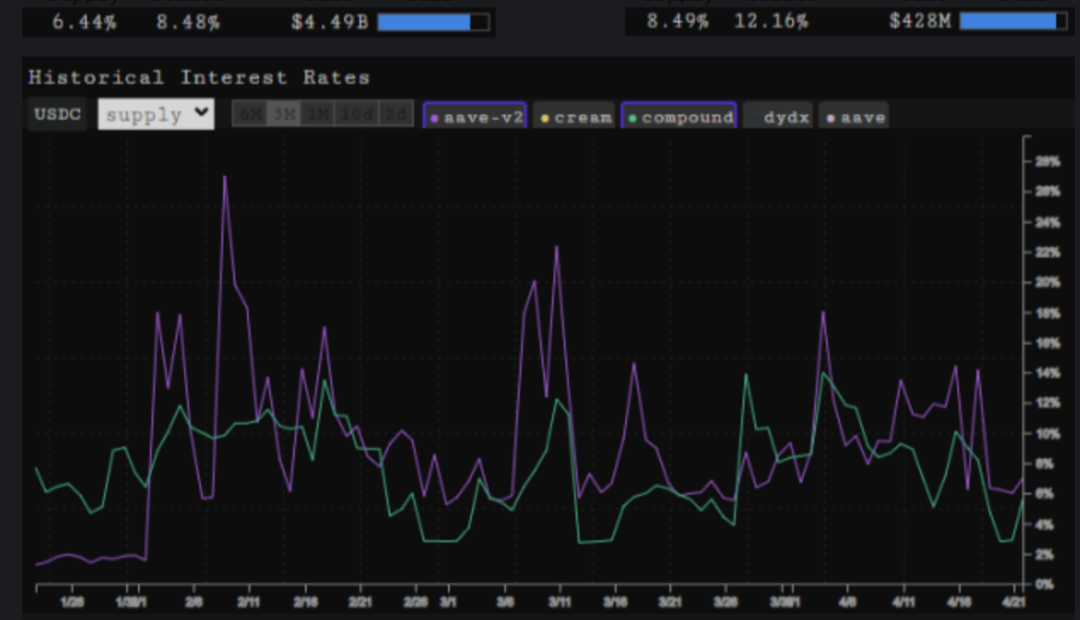
Task: Open the supply type dropdown
Action: pos(156,115)
